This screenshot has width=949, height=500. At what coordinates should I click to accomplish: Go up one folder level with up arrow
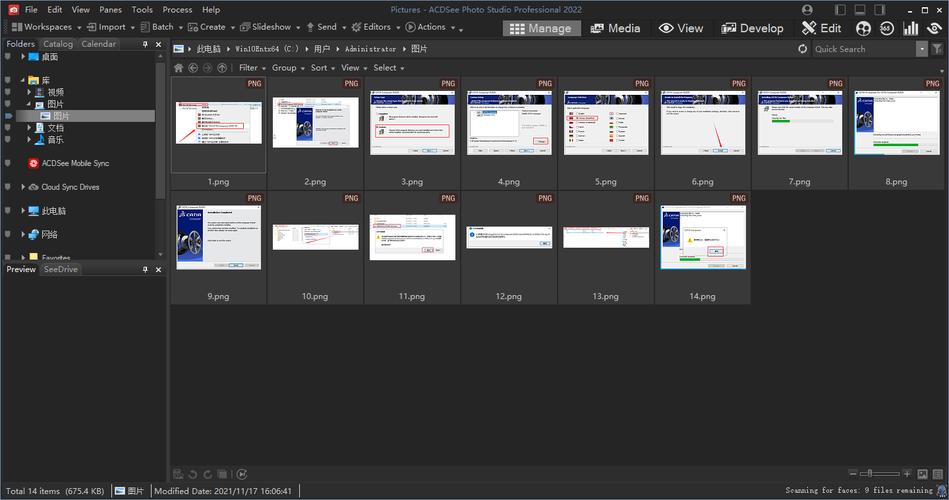(221, 68)
